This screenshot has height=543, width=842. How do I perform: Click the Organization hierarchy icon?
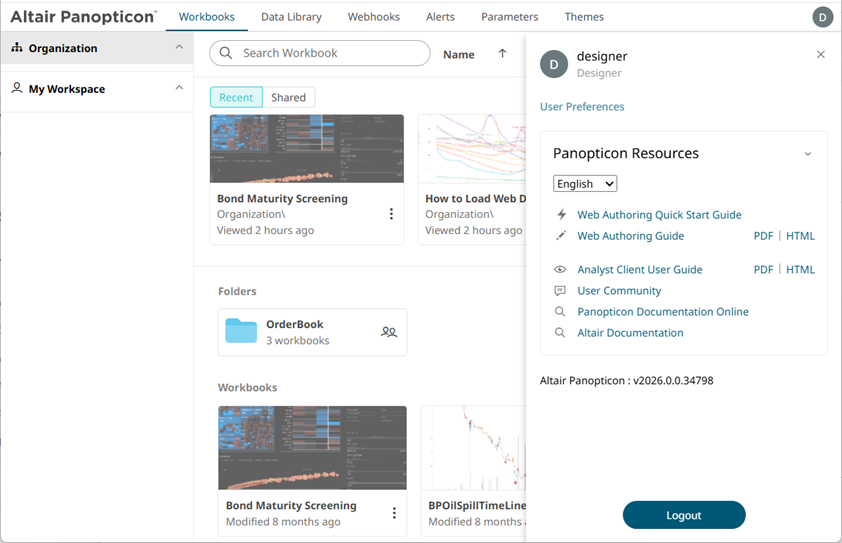point(17,48)
